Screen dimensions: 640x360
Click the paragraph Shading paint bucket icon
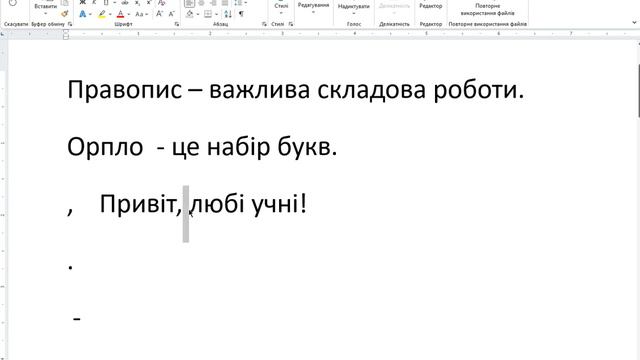click(189, 14)
